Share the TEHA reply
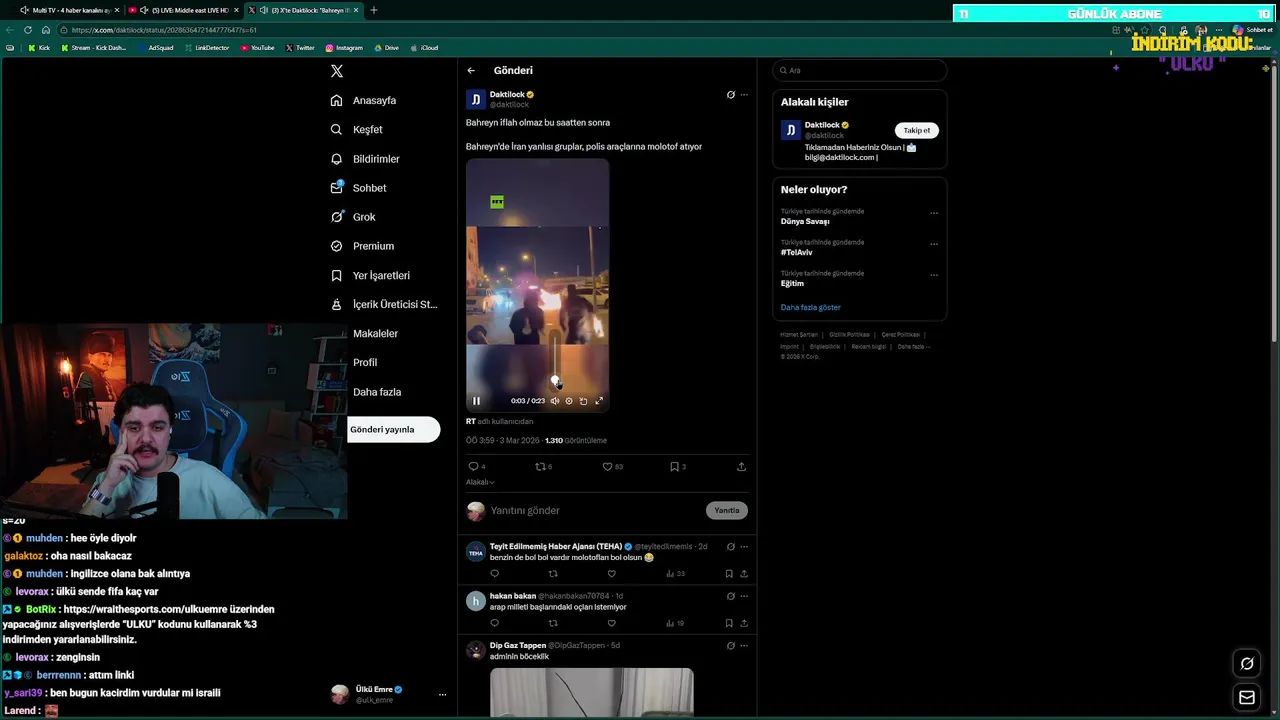 [x=744, y=574]
